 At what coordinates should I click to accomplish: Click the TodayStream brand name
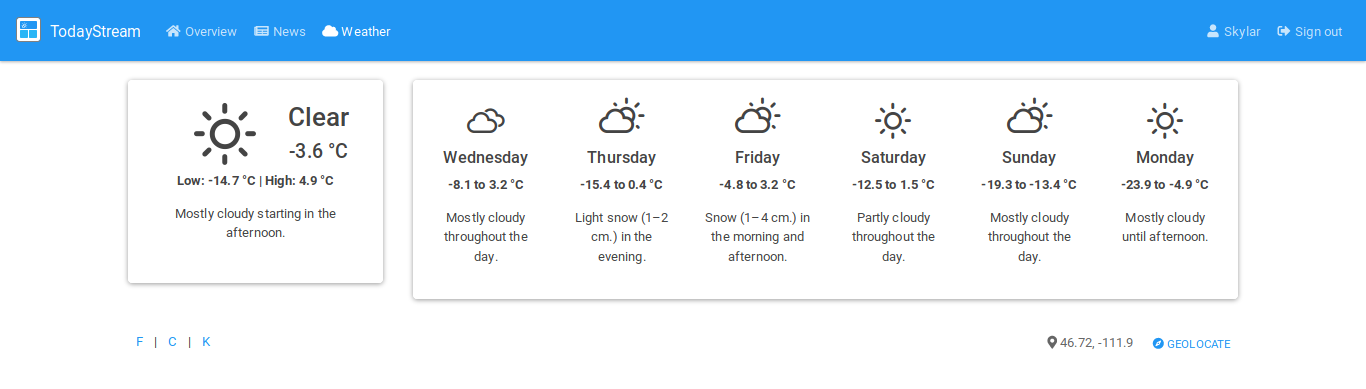coord(95,31)
